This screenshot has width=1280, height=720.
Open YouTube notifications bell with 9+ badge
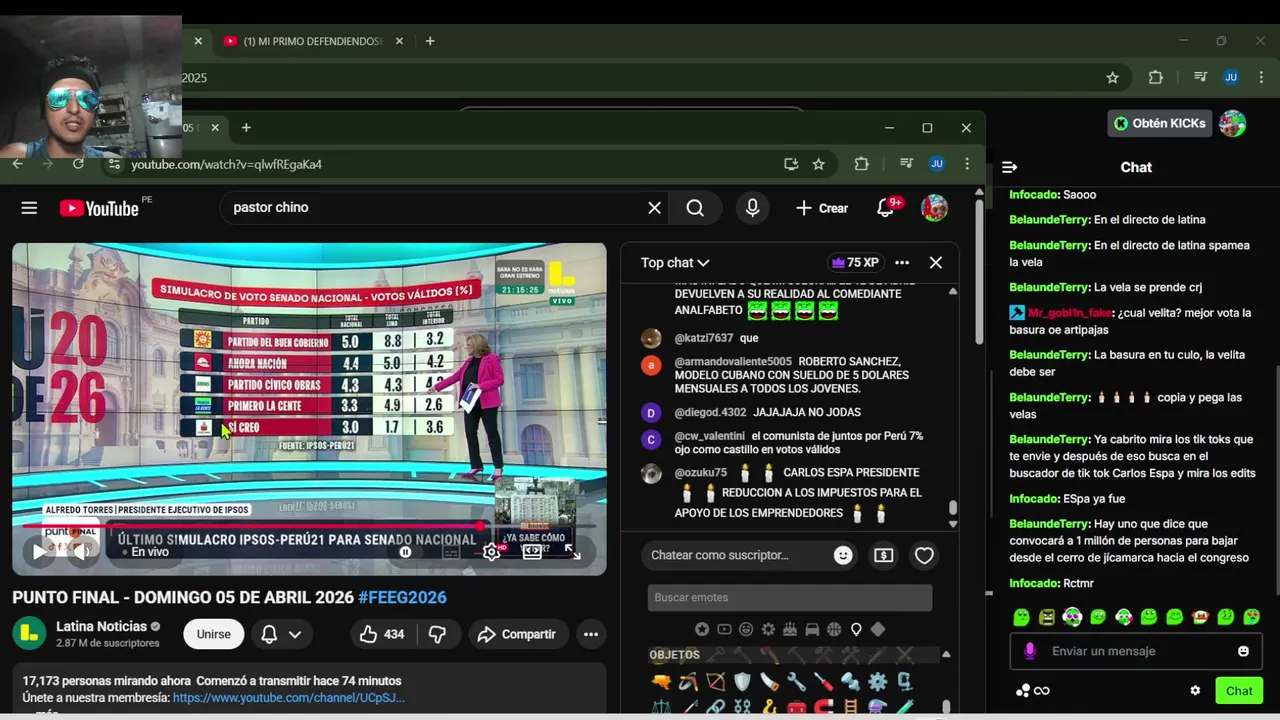(x=885, y=208)
